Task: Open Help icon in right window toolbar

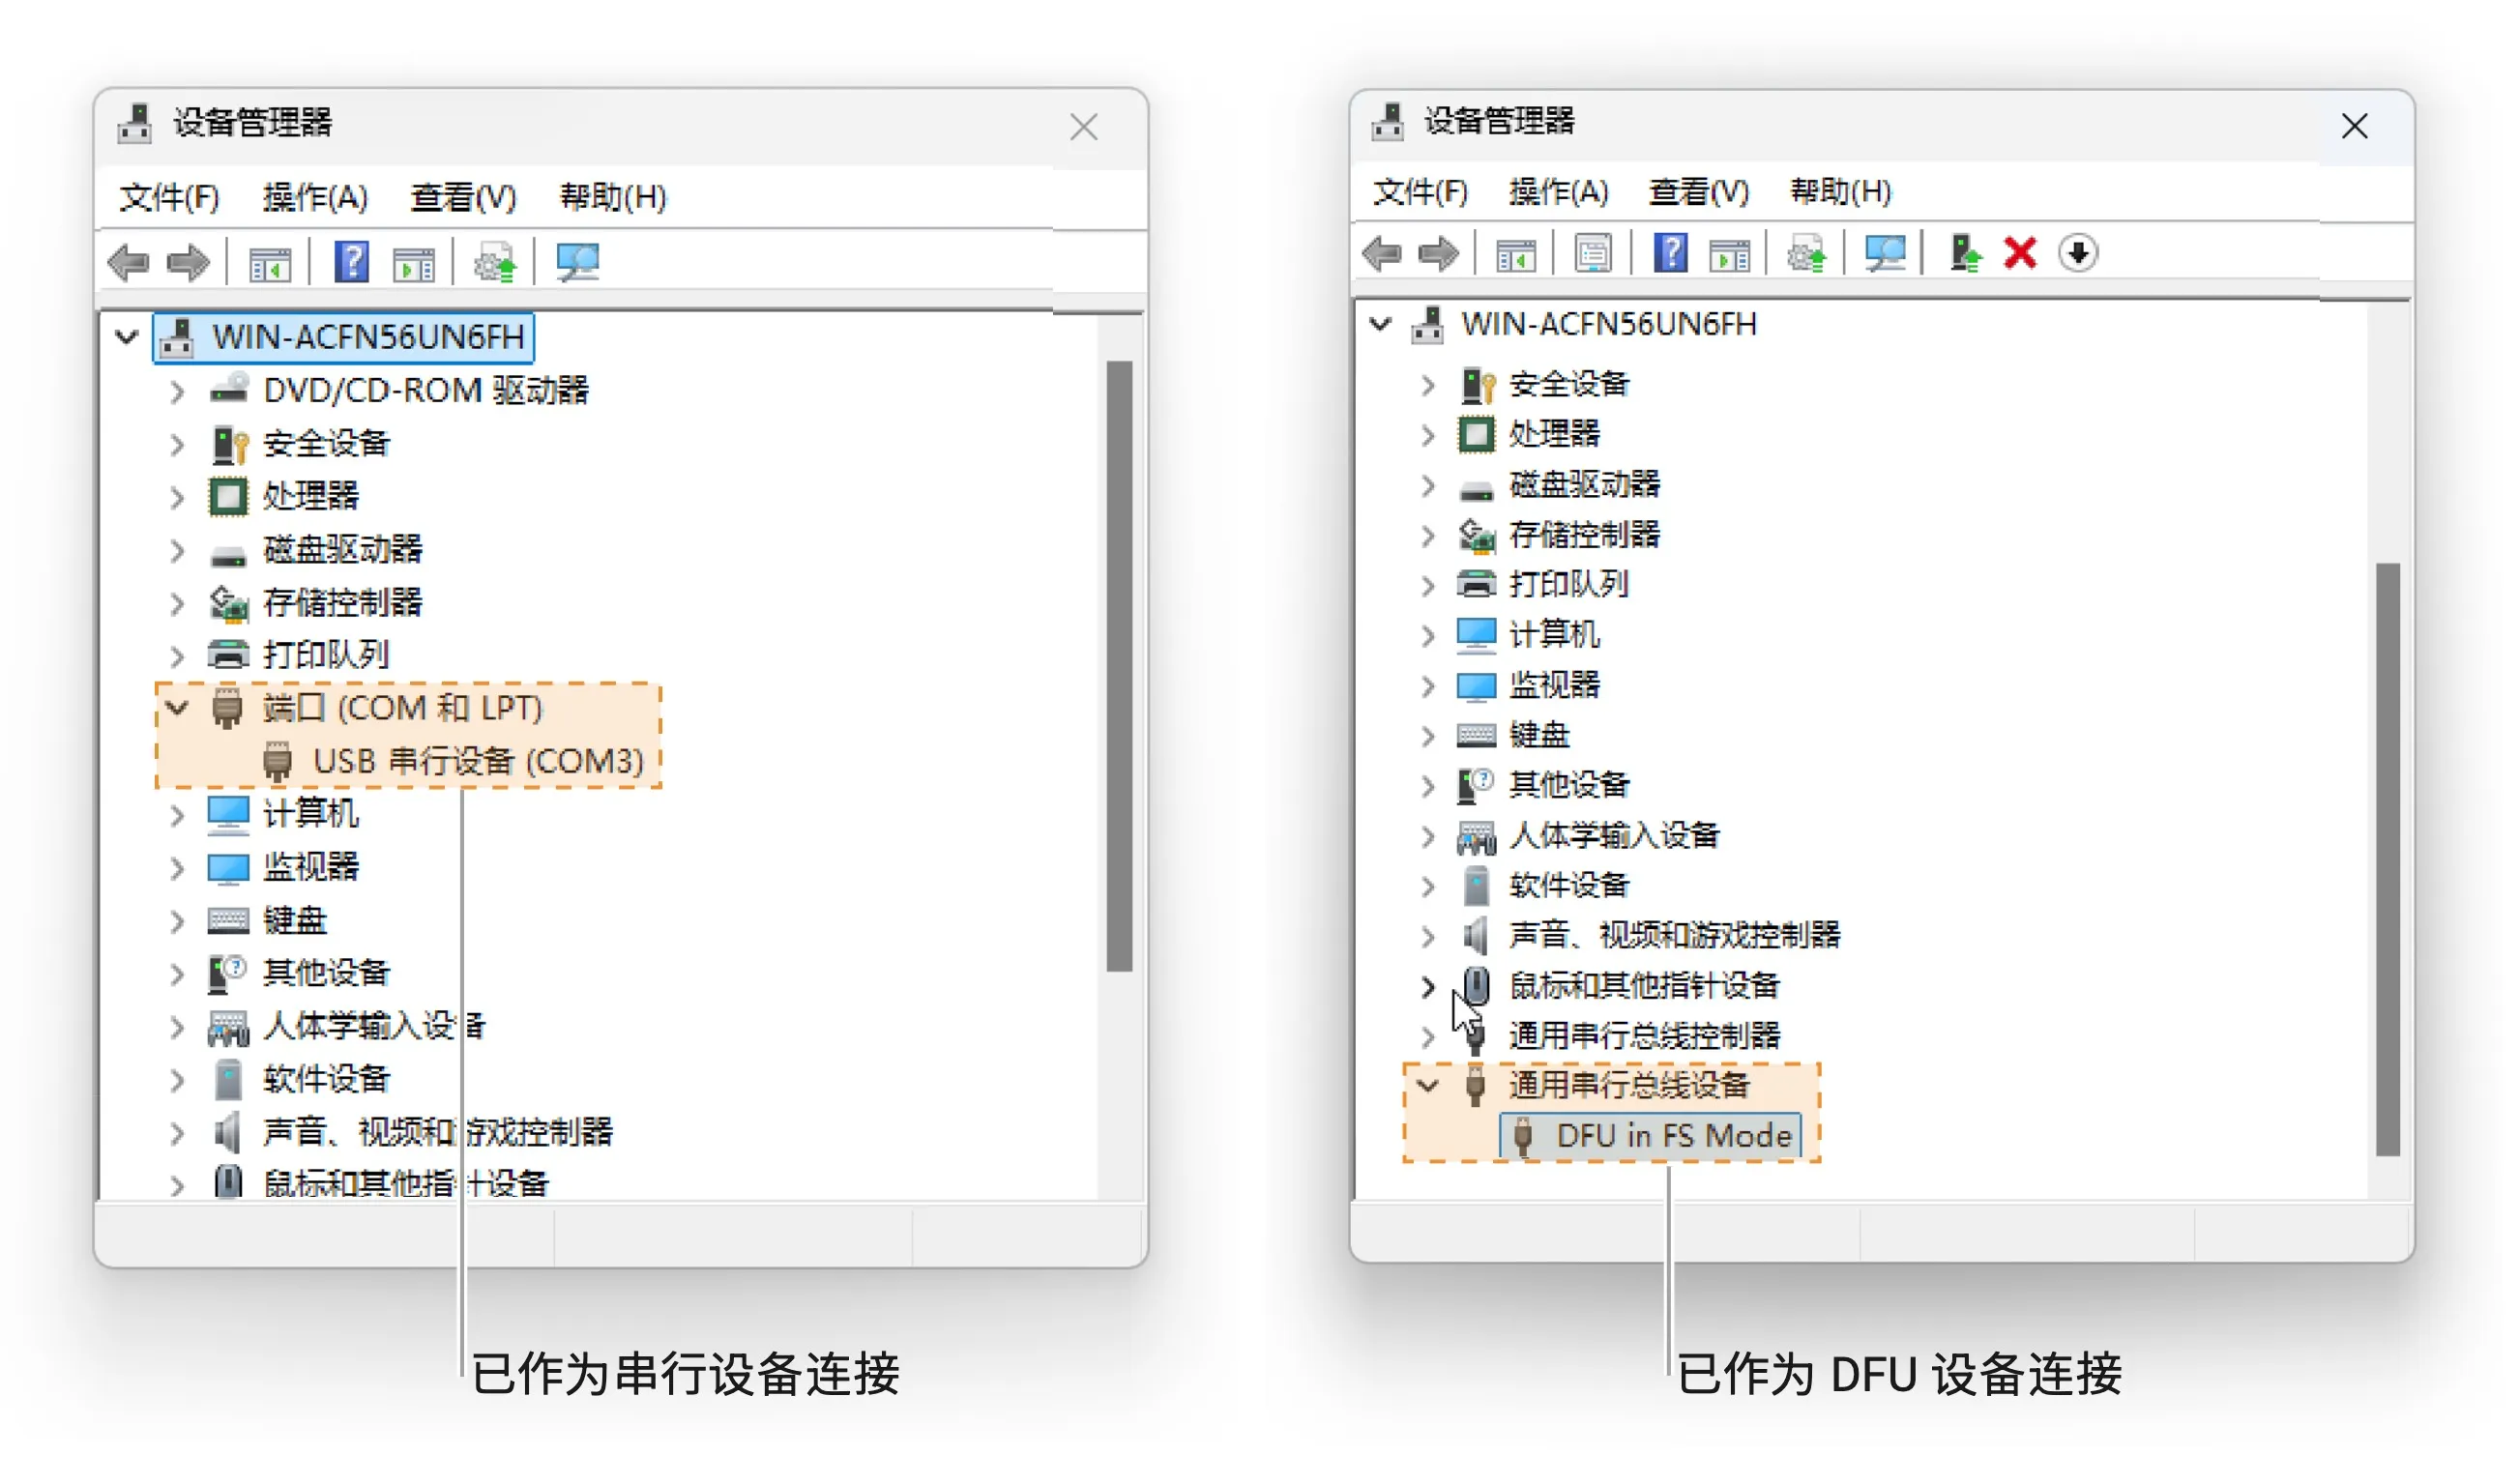Action: (x=1671, y=253)
